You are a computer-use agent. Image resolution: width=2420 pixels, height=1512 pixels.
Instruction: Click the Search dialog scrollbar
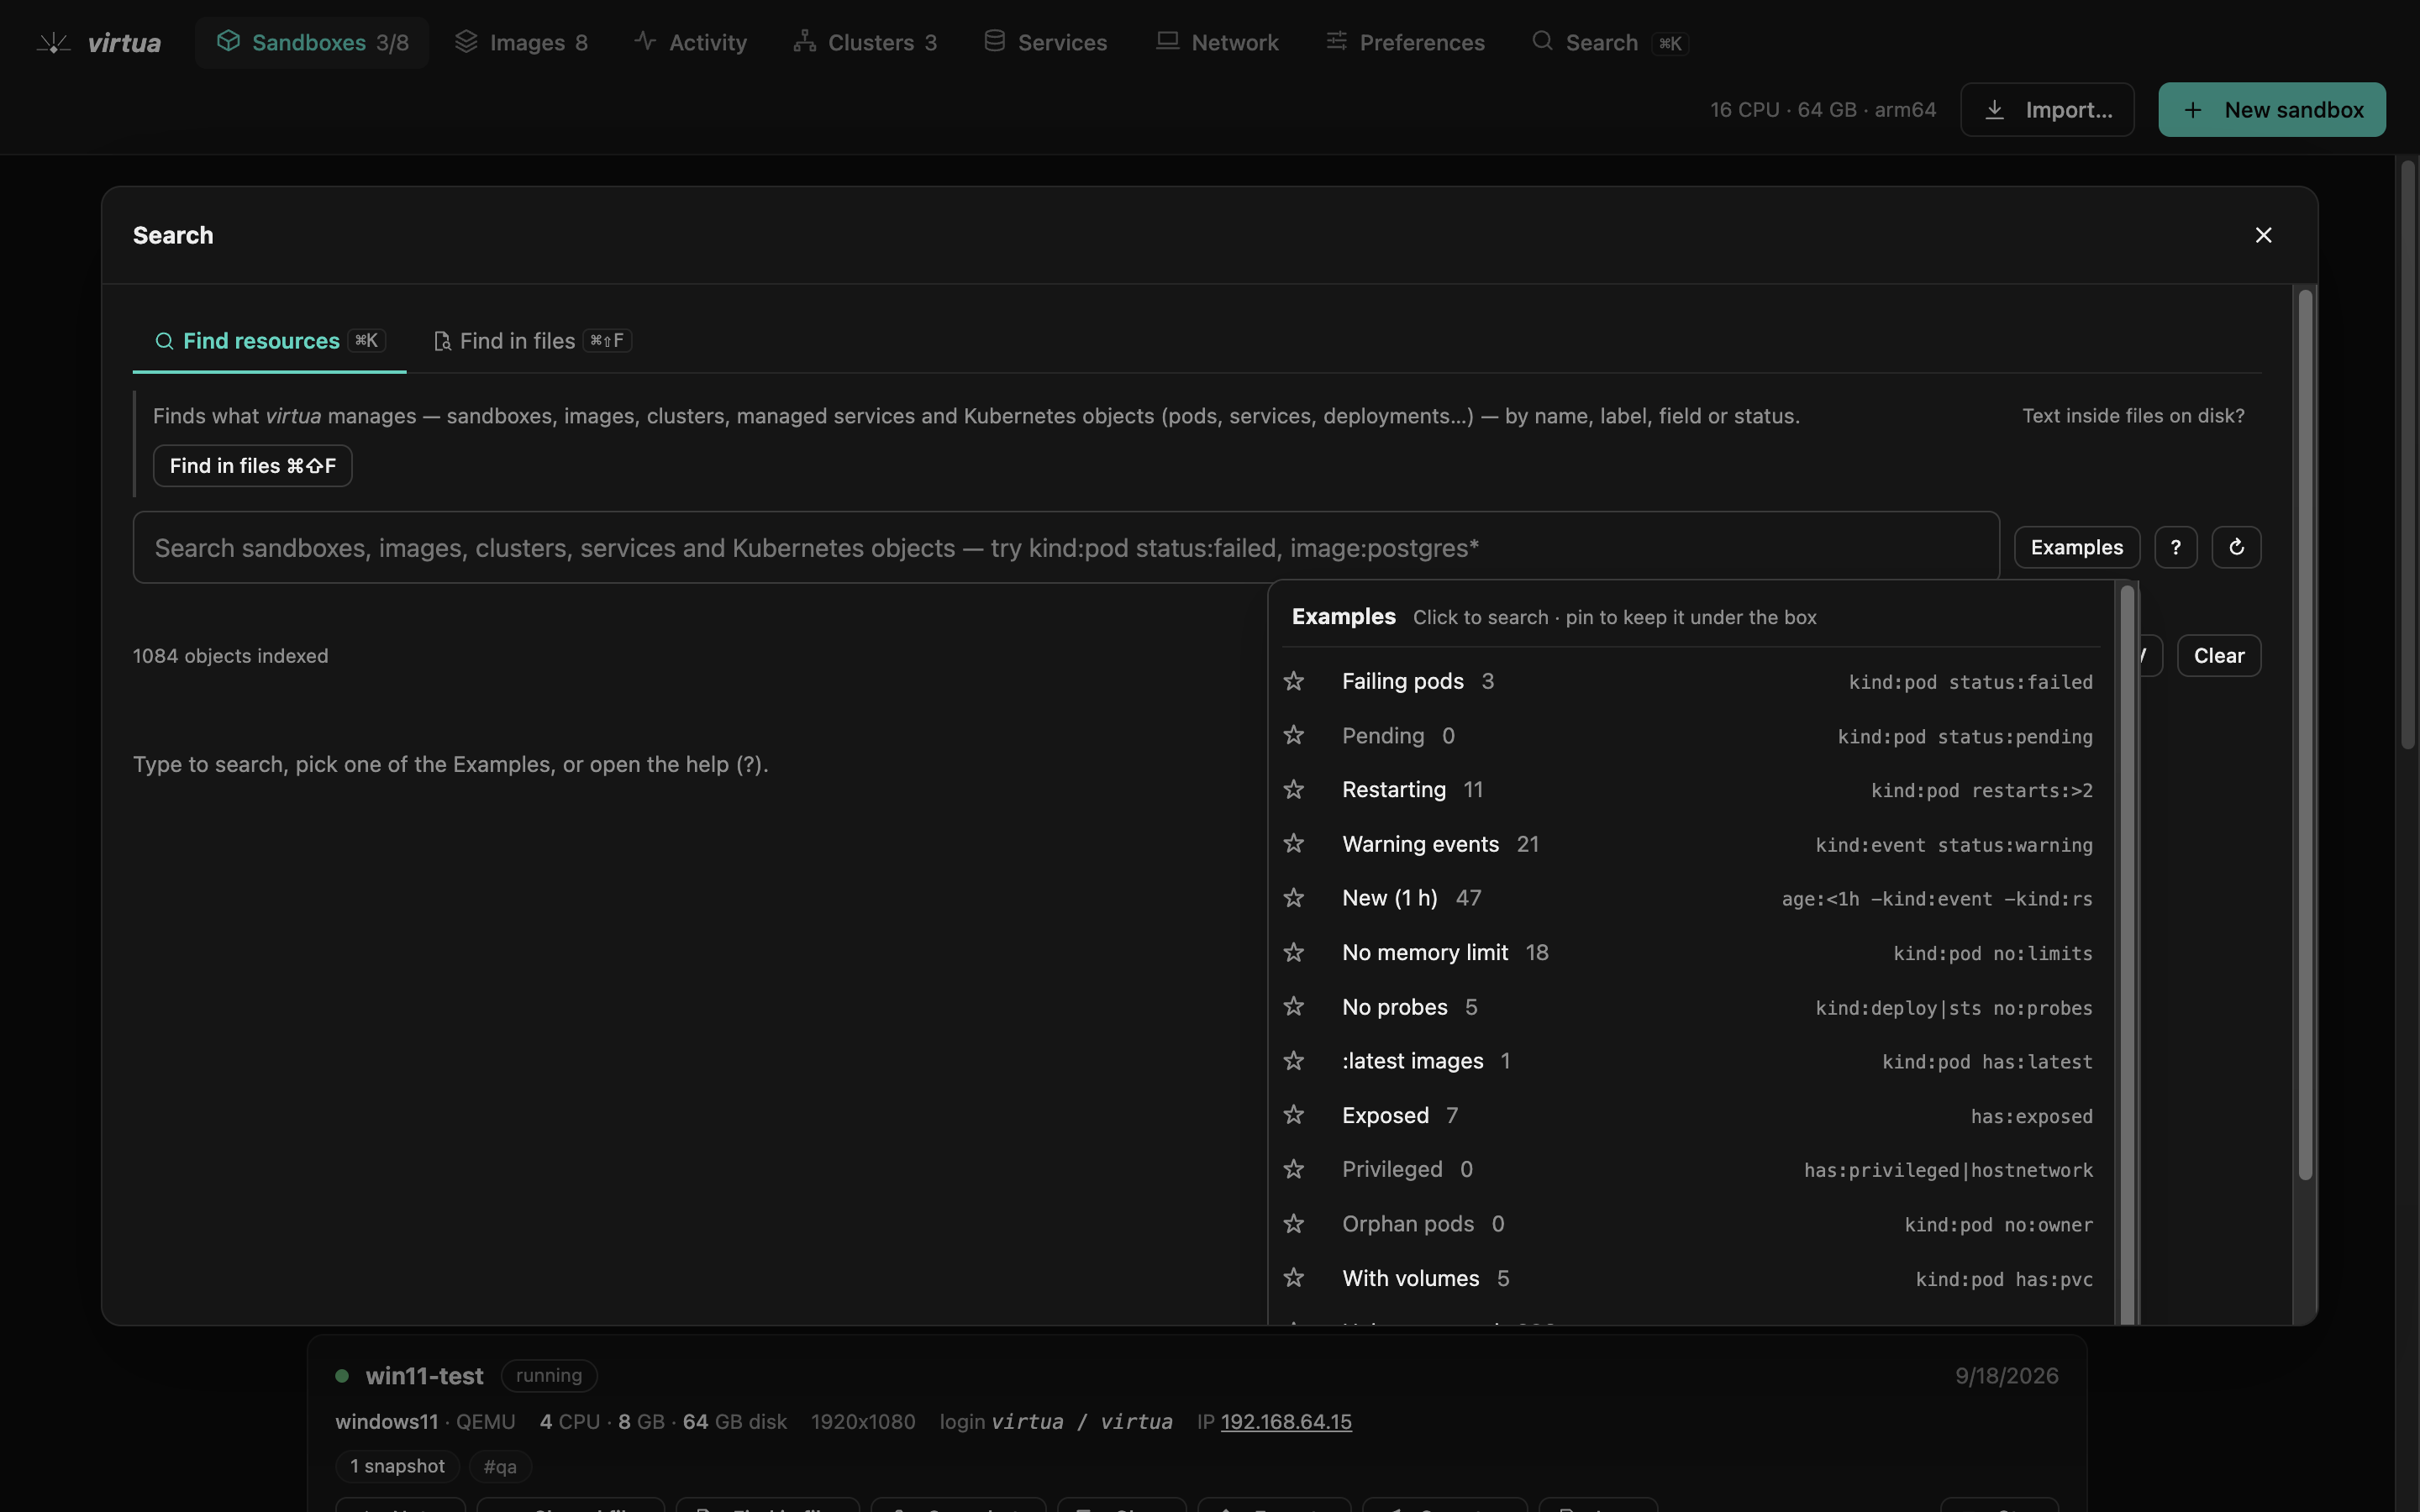coord(2305,735)
